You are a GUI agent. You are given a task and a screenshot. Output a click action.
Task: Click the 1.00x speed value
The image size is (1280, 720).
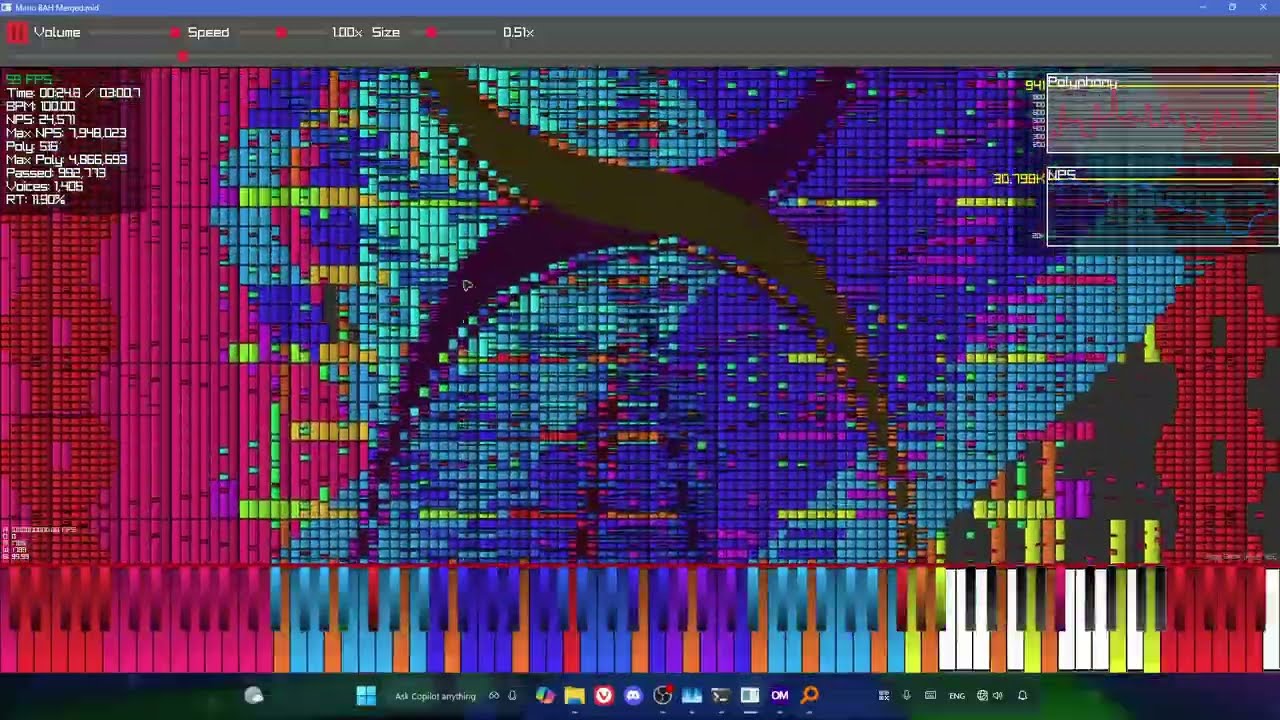click(x=347, y=33)
